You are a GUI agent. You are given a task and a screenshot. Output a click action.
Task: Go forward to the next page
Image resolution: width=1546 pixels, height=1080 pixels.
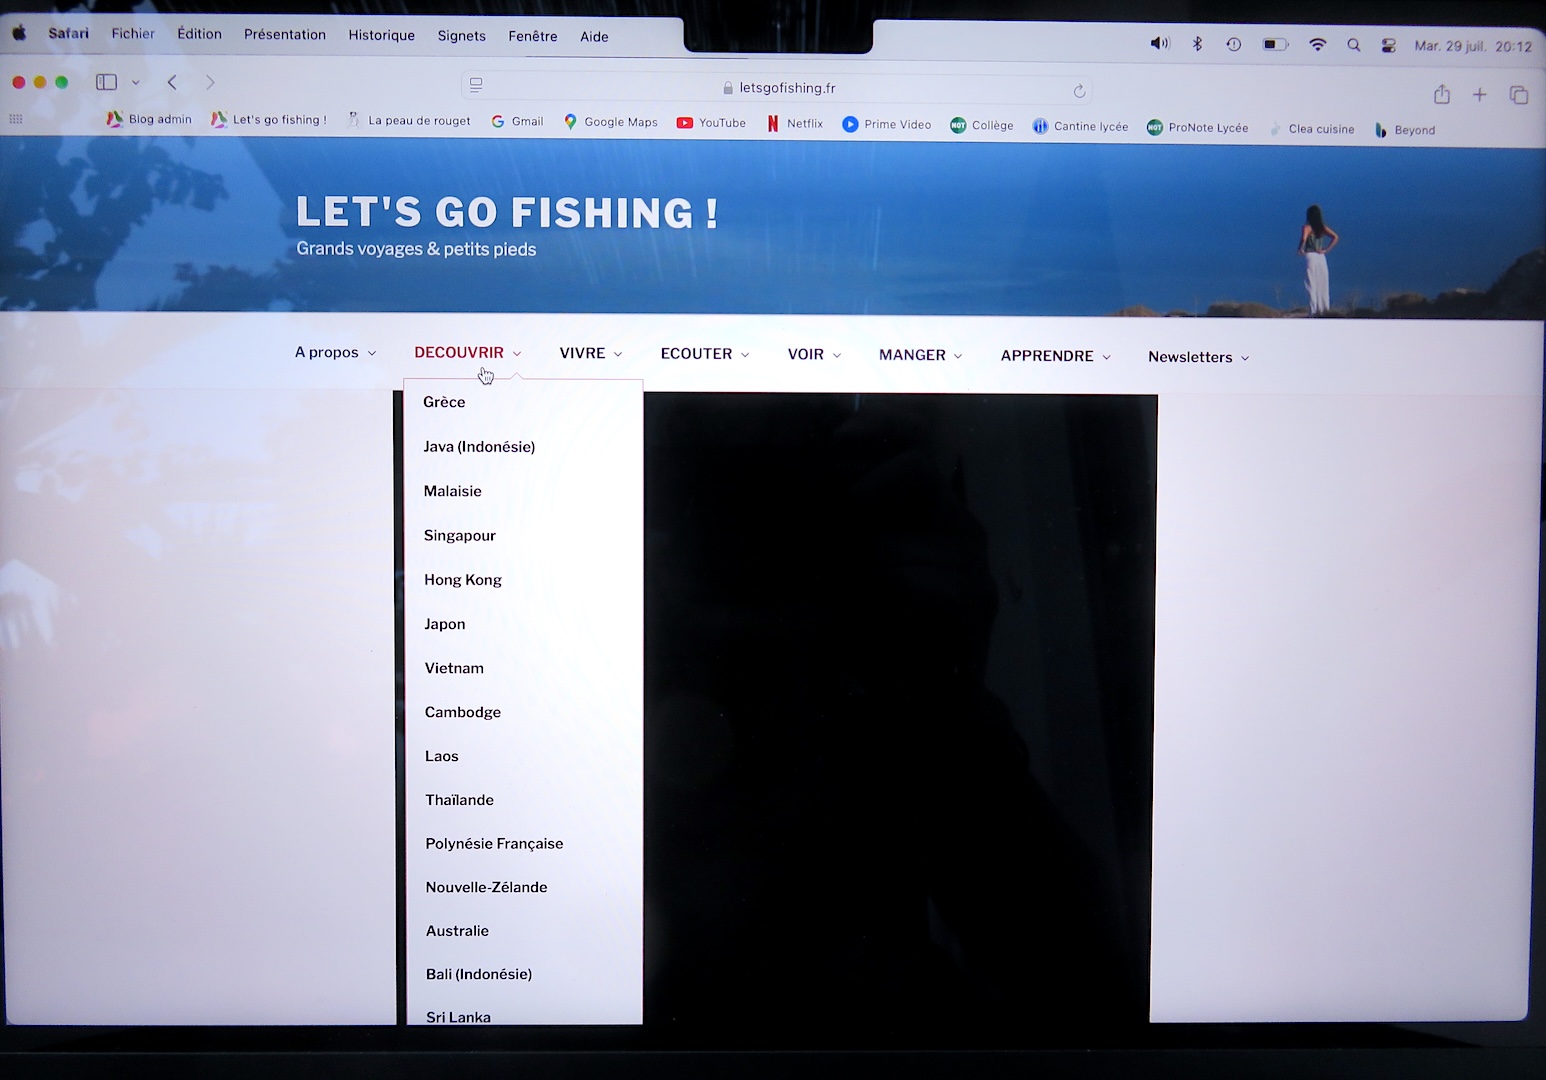pyautogui.click(x=210, y=82)
